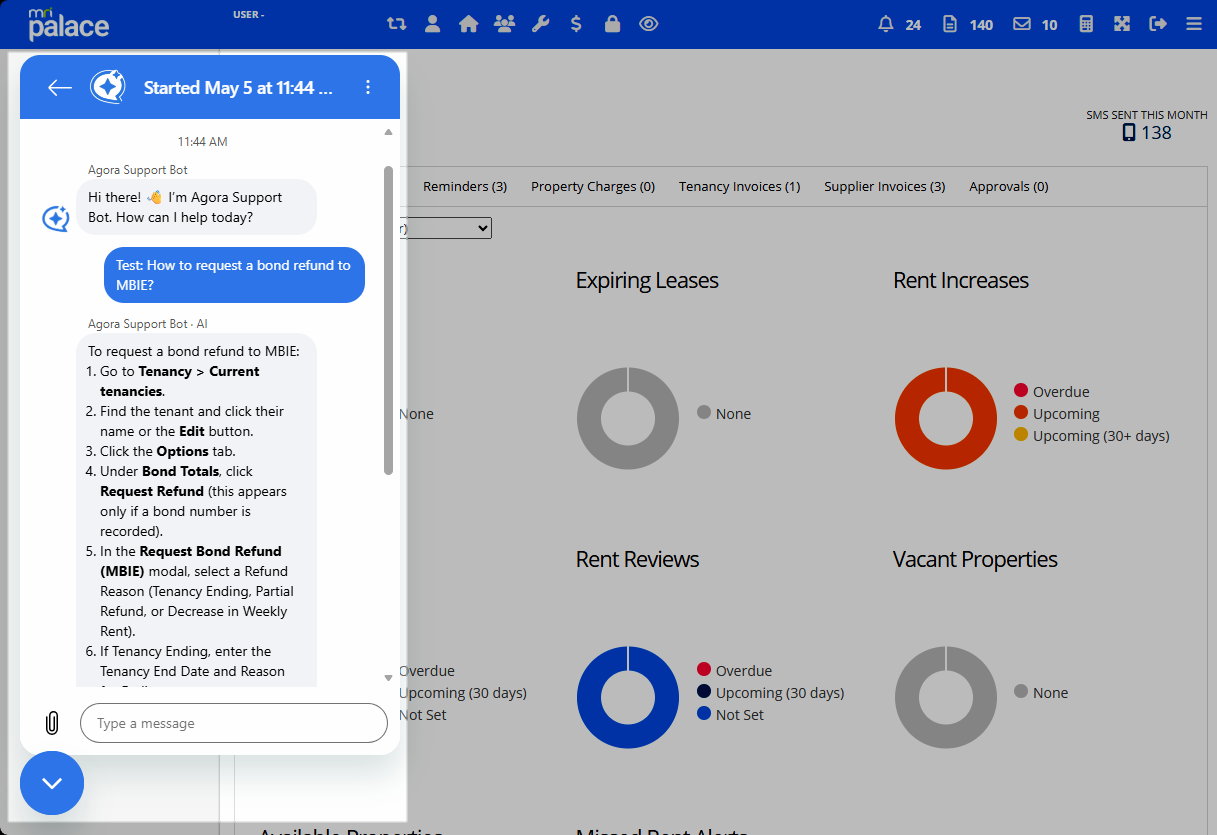Click the bot greeting message bubble

coord(196,207)
